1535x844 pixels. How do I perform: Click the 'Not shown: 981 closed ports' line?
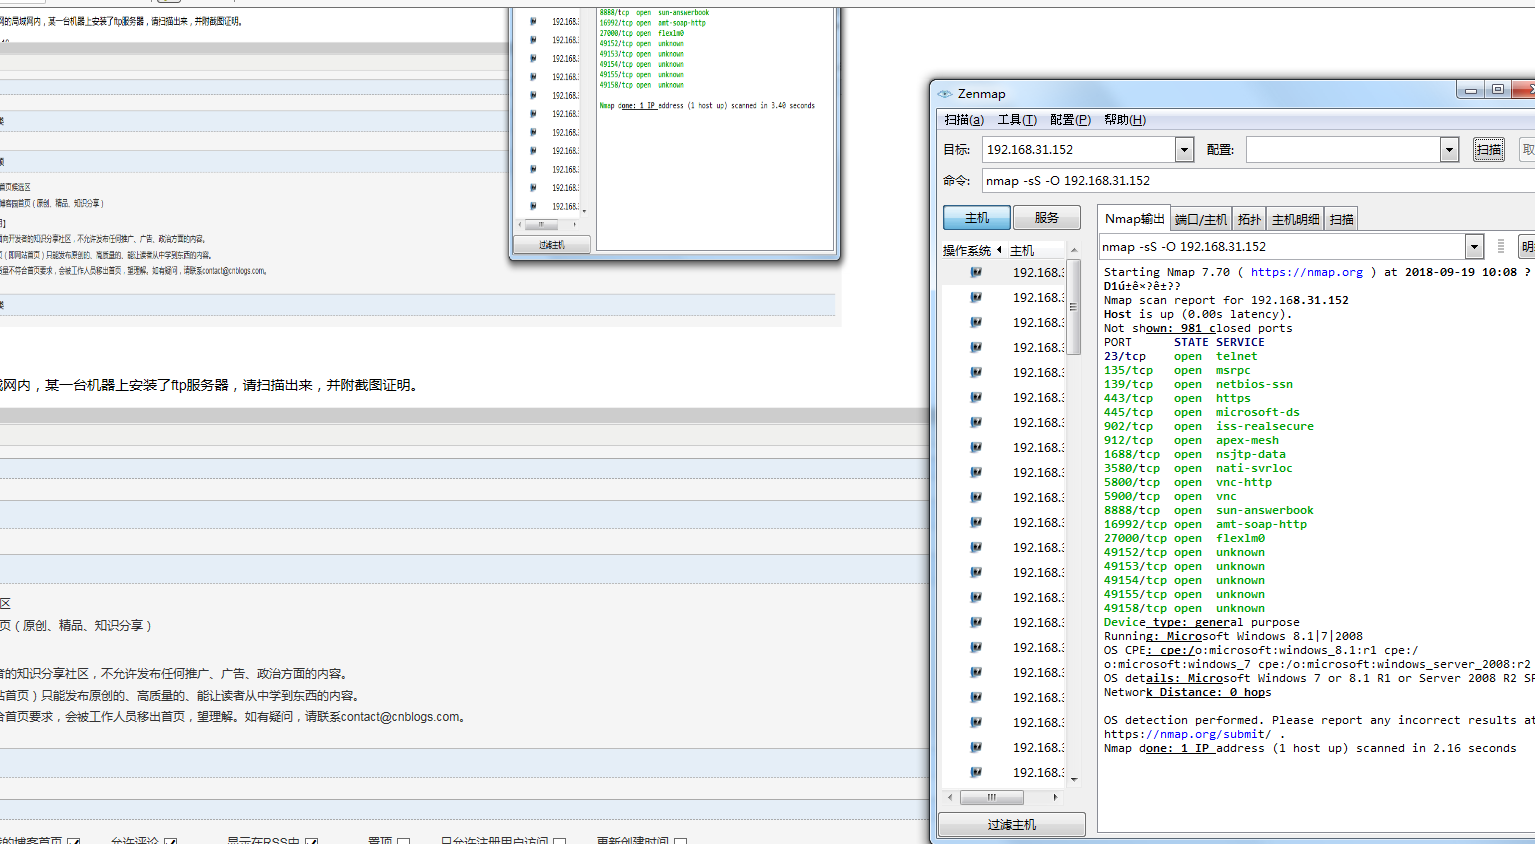1198,328
